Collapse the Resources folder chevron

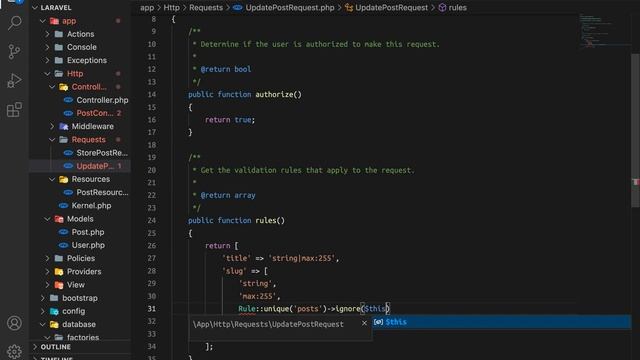(x=52, y=179)
